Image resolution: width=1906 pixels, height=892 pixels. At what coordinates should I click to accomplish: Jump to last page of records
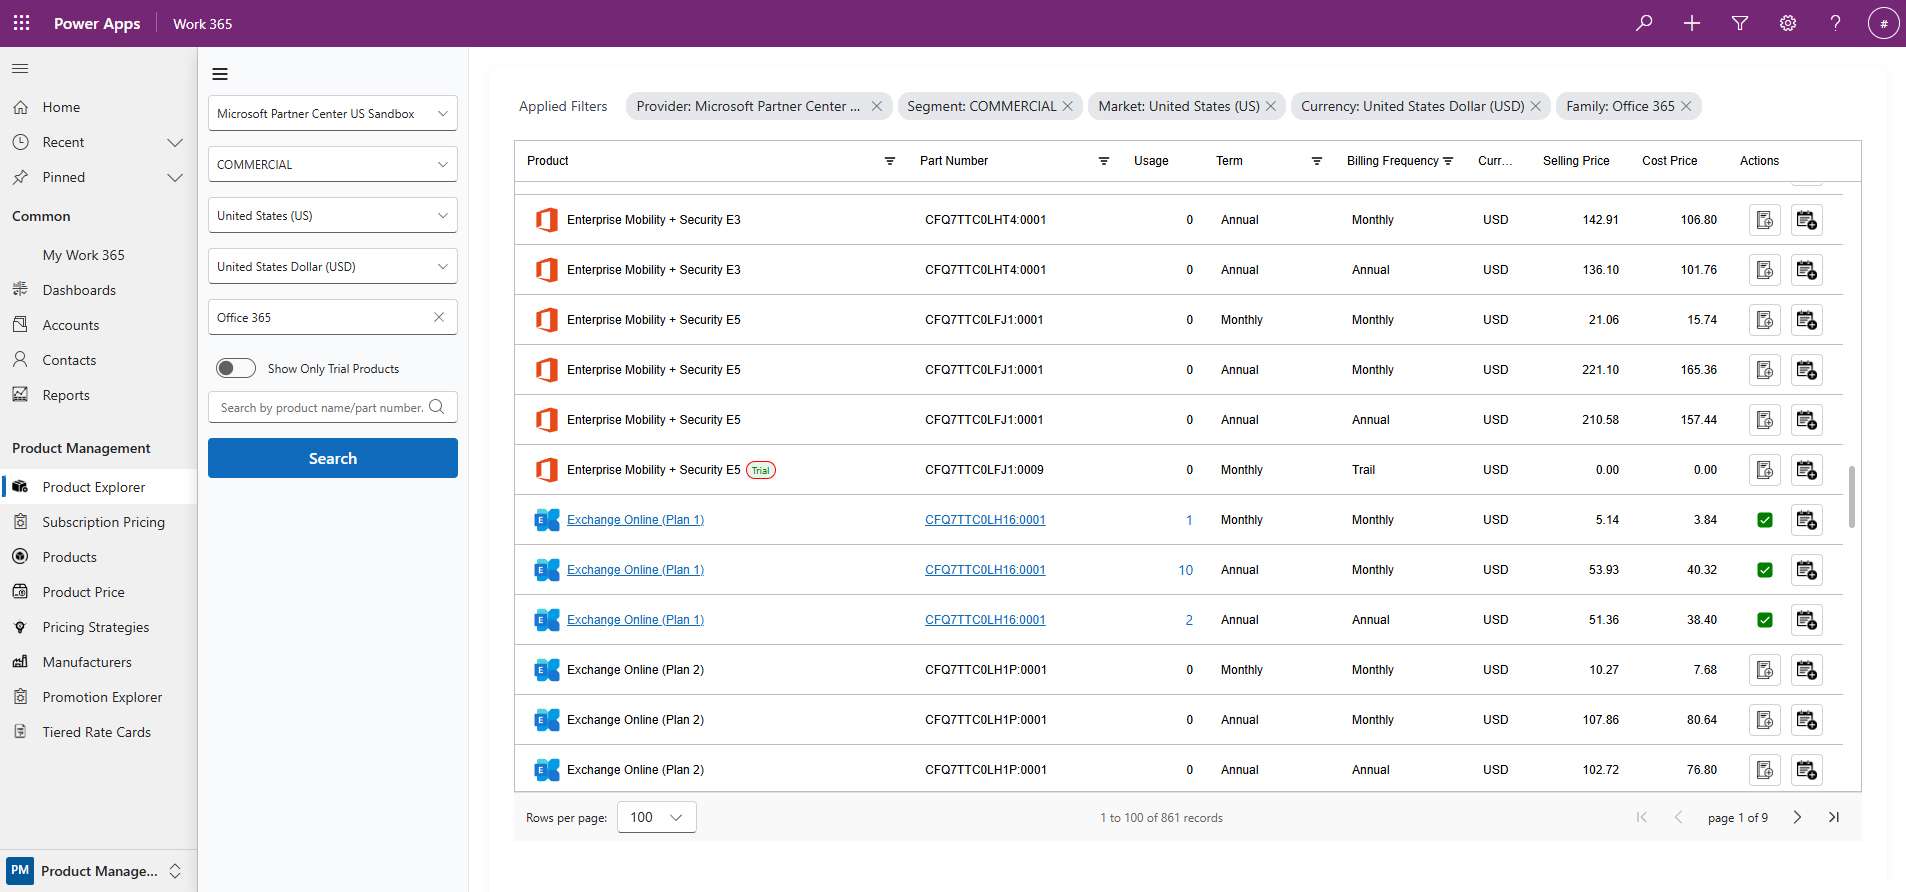point(1834,817)
